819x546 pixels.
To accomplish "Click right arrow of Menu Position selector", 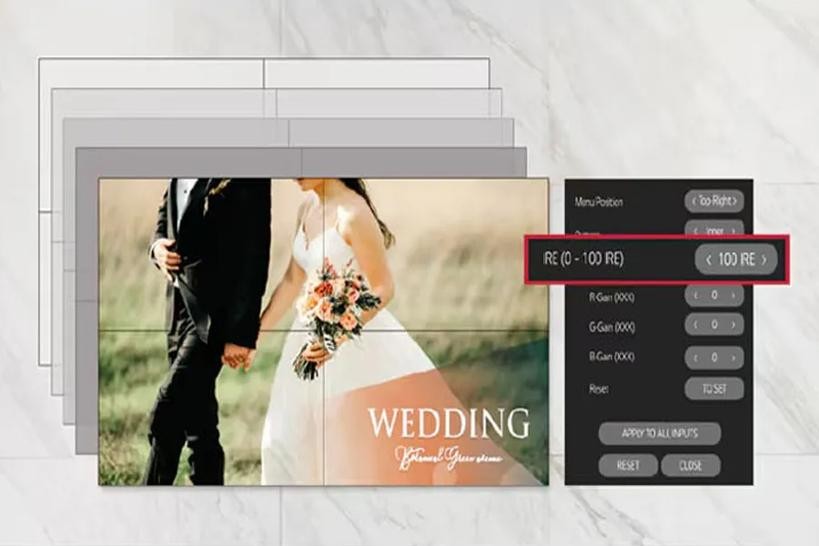I will point(736,201).
